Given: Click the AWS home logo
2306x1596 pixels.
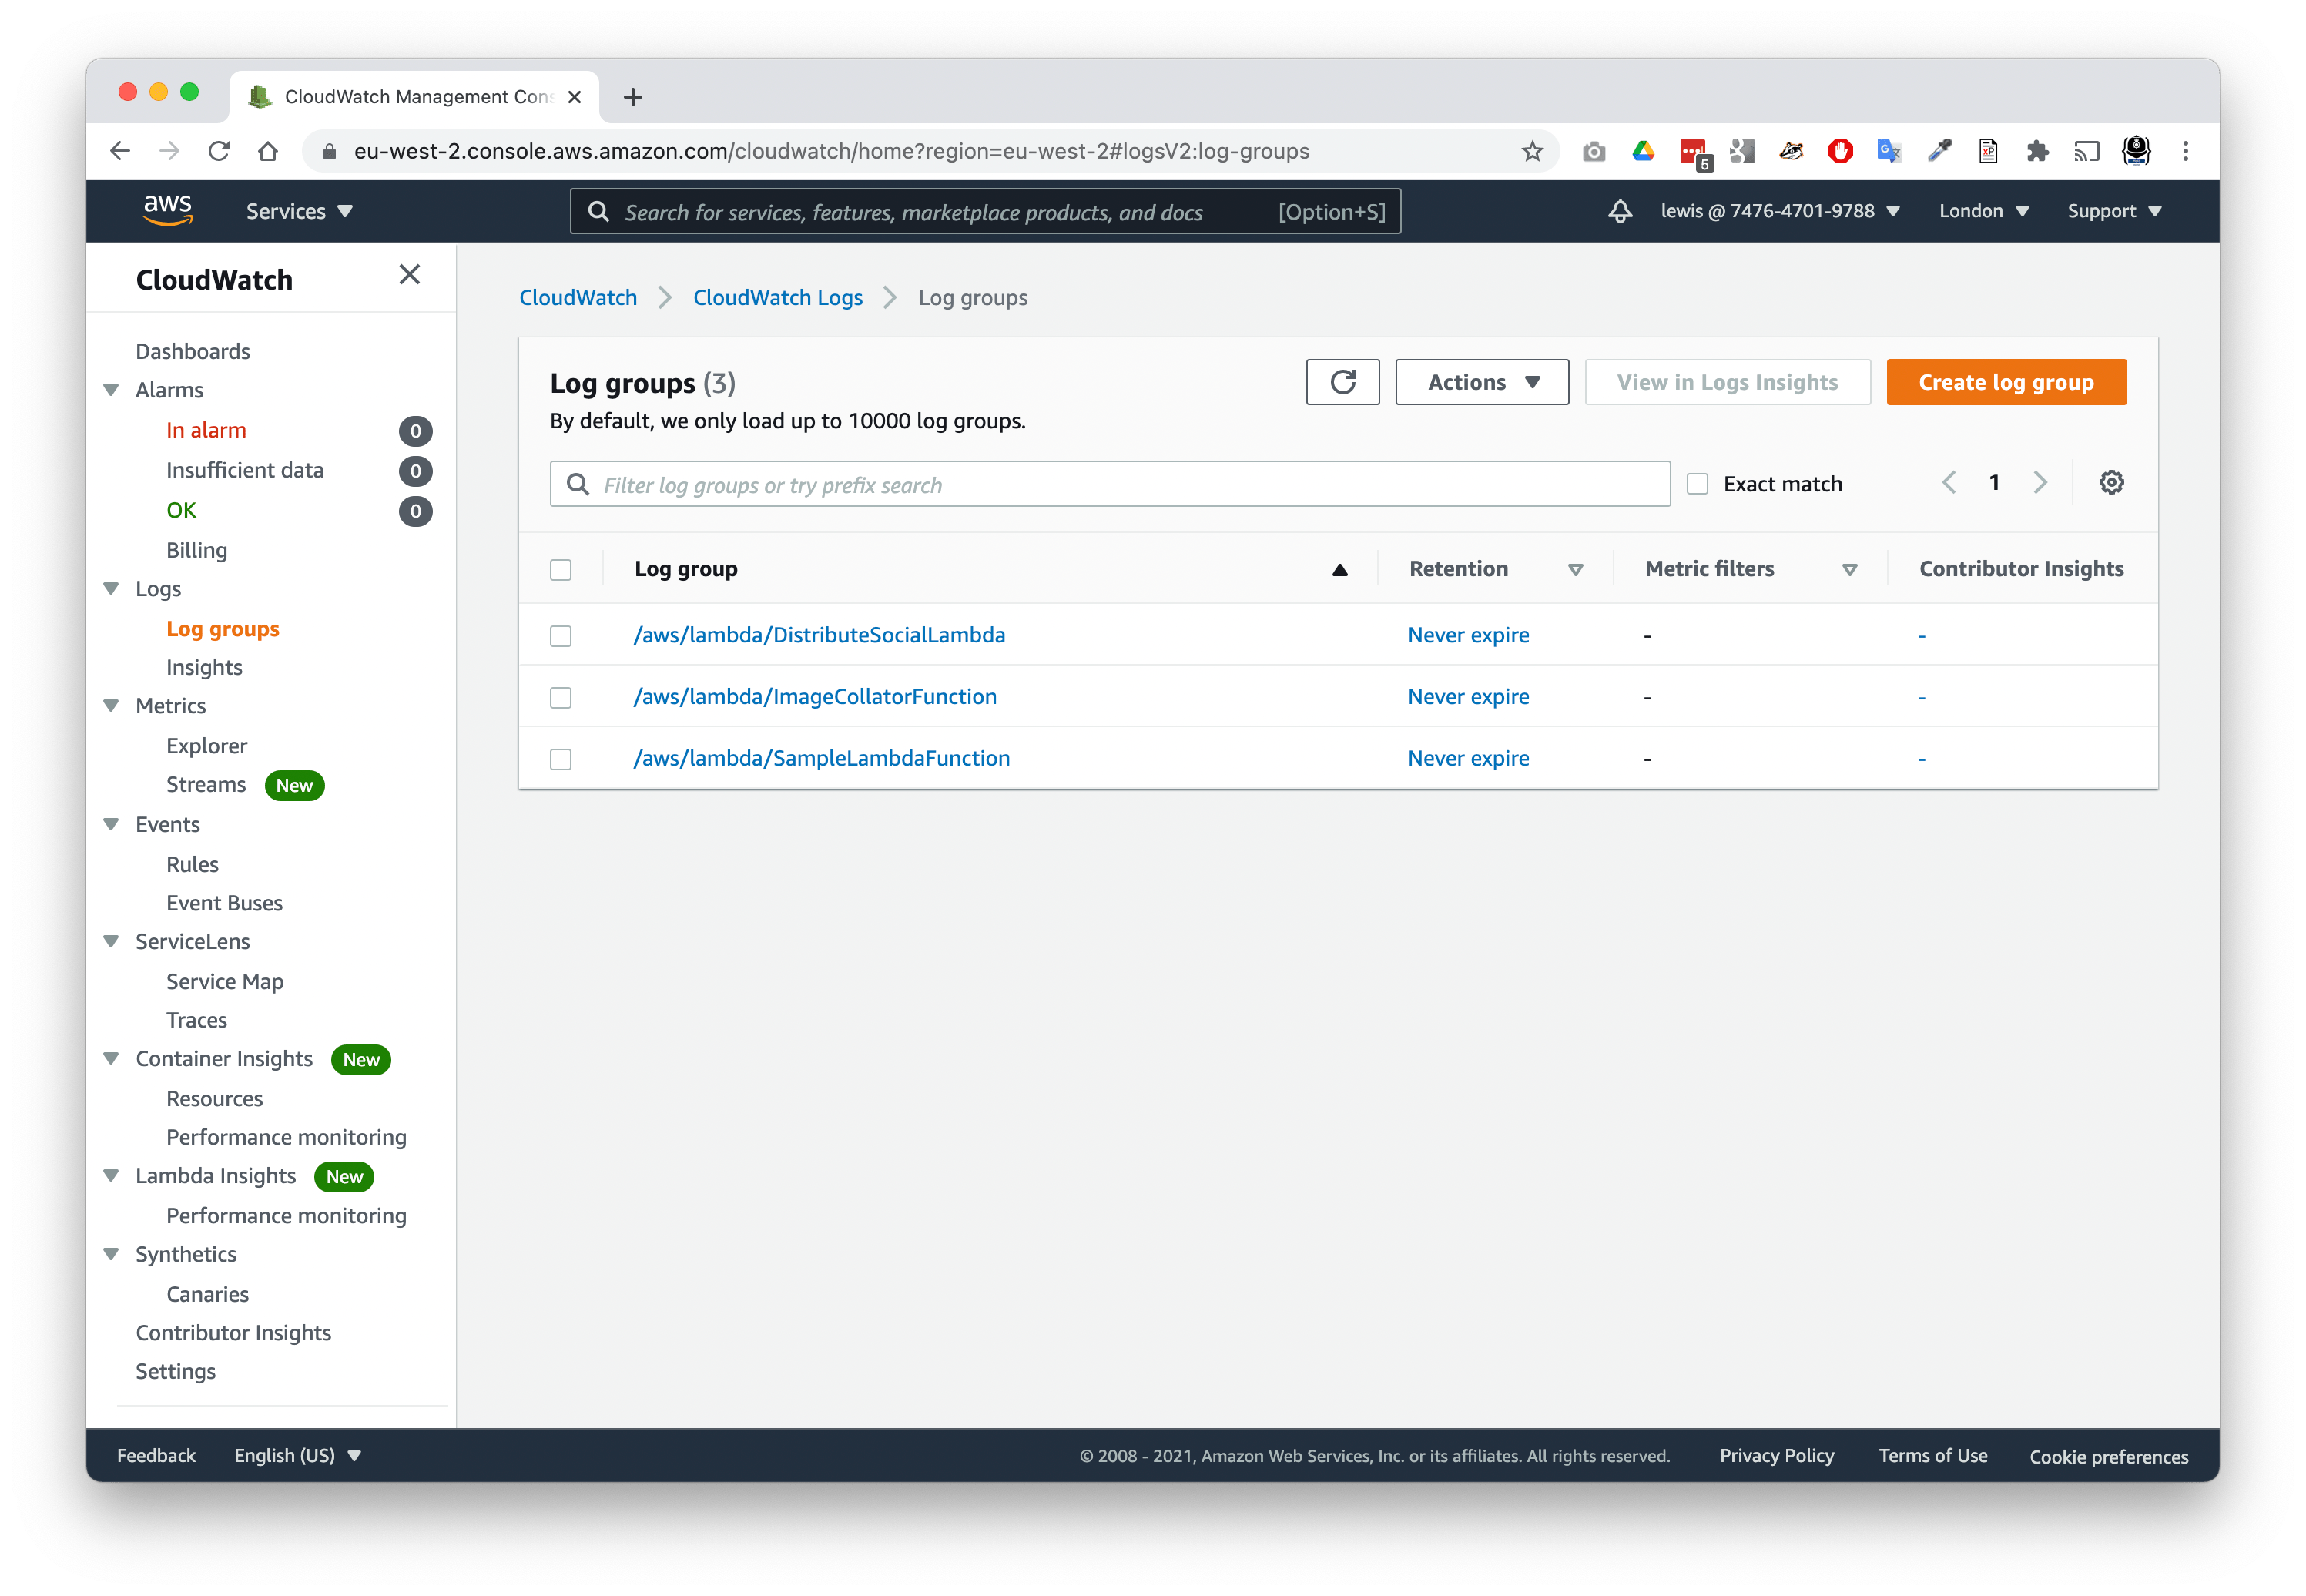Looking at the screenshot, I should point(168,210).
